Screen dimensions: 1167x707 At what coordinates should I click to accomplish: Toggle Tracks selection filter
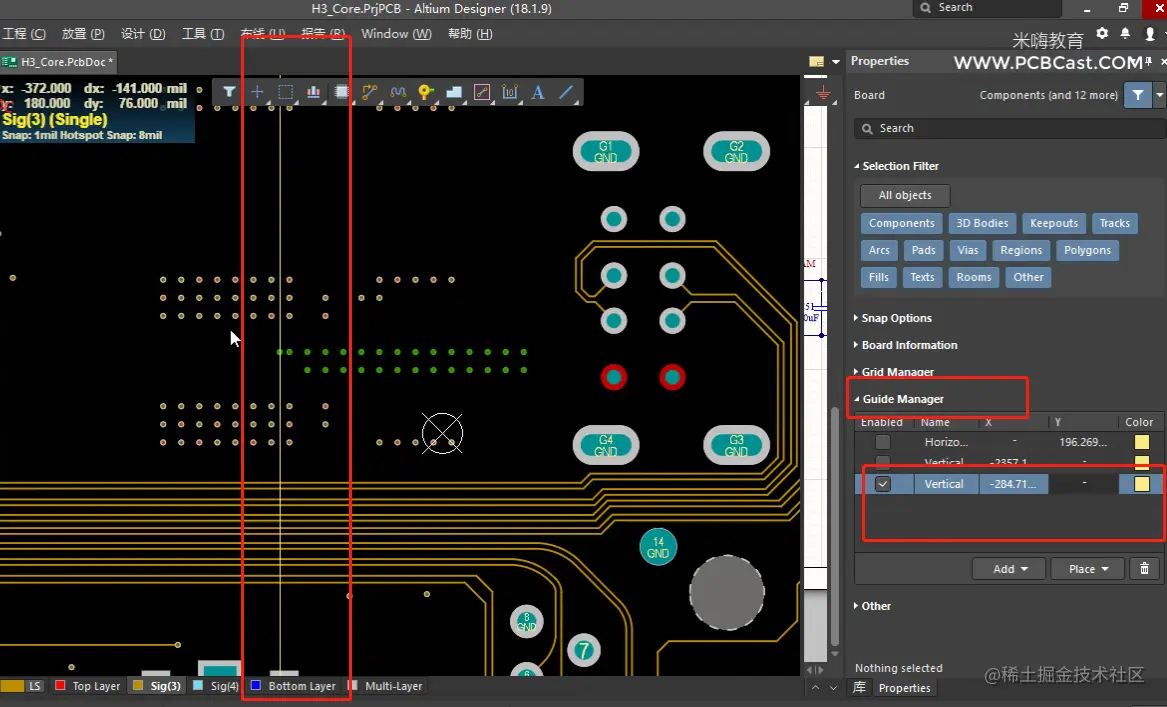[x=1114, y=223]
